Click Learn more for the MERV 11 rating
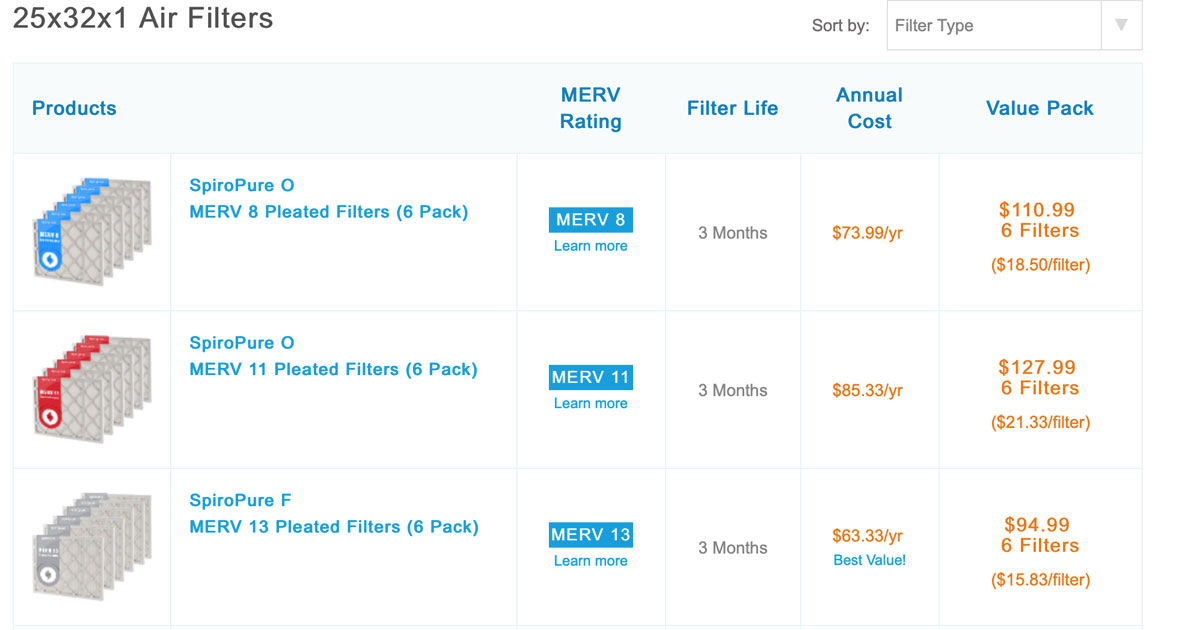The height and width of the screenshot is (630, 1200). 590,403
